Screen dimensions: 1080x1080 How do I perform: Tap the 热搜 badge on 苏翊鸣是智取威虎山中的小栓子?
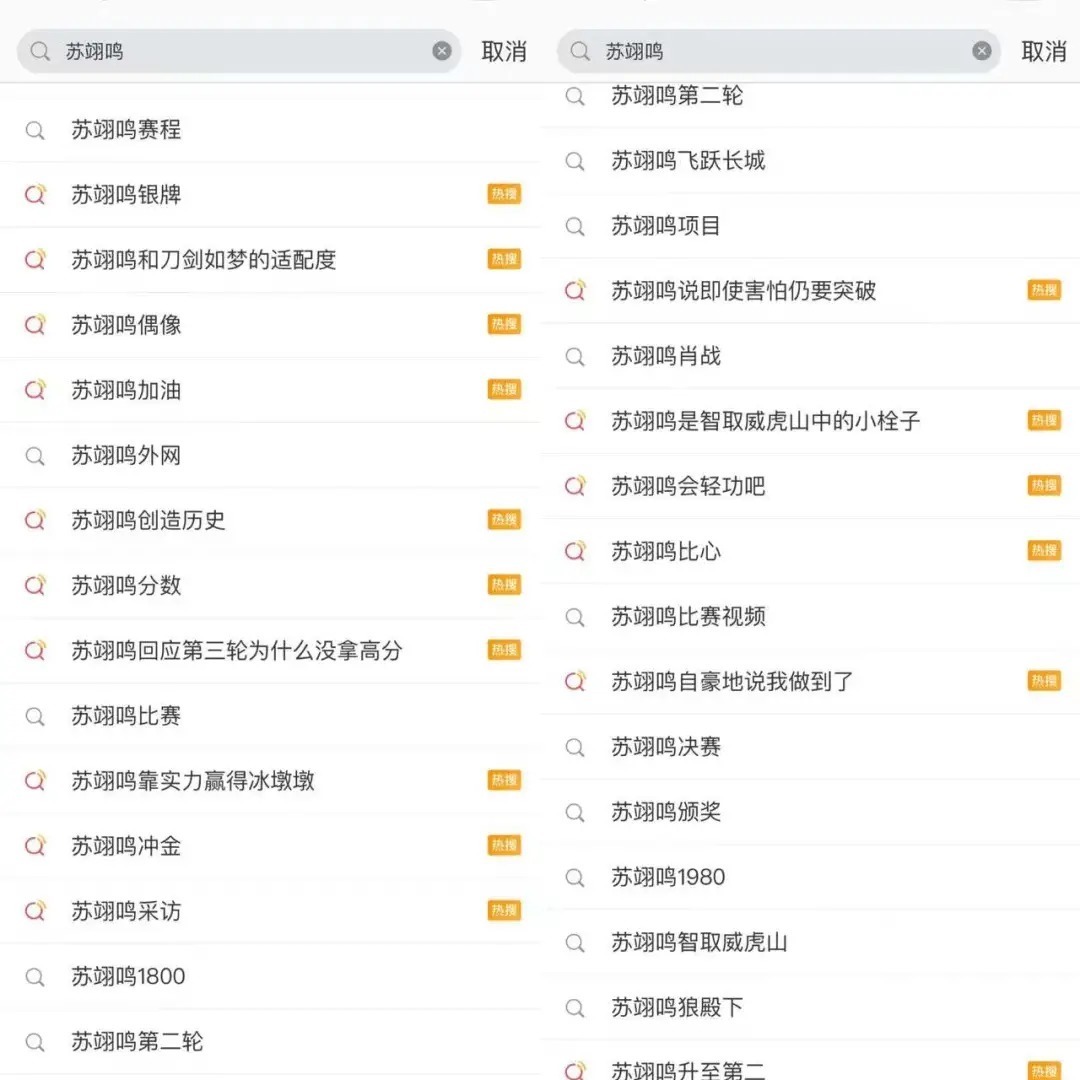click(x=1044, y=421)
